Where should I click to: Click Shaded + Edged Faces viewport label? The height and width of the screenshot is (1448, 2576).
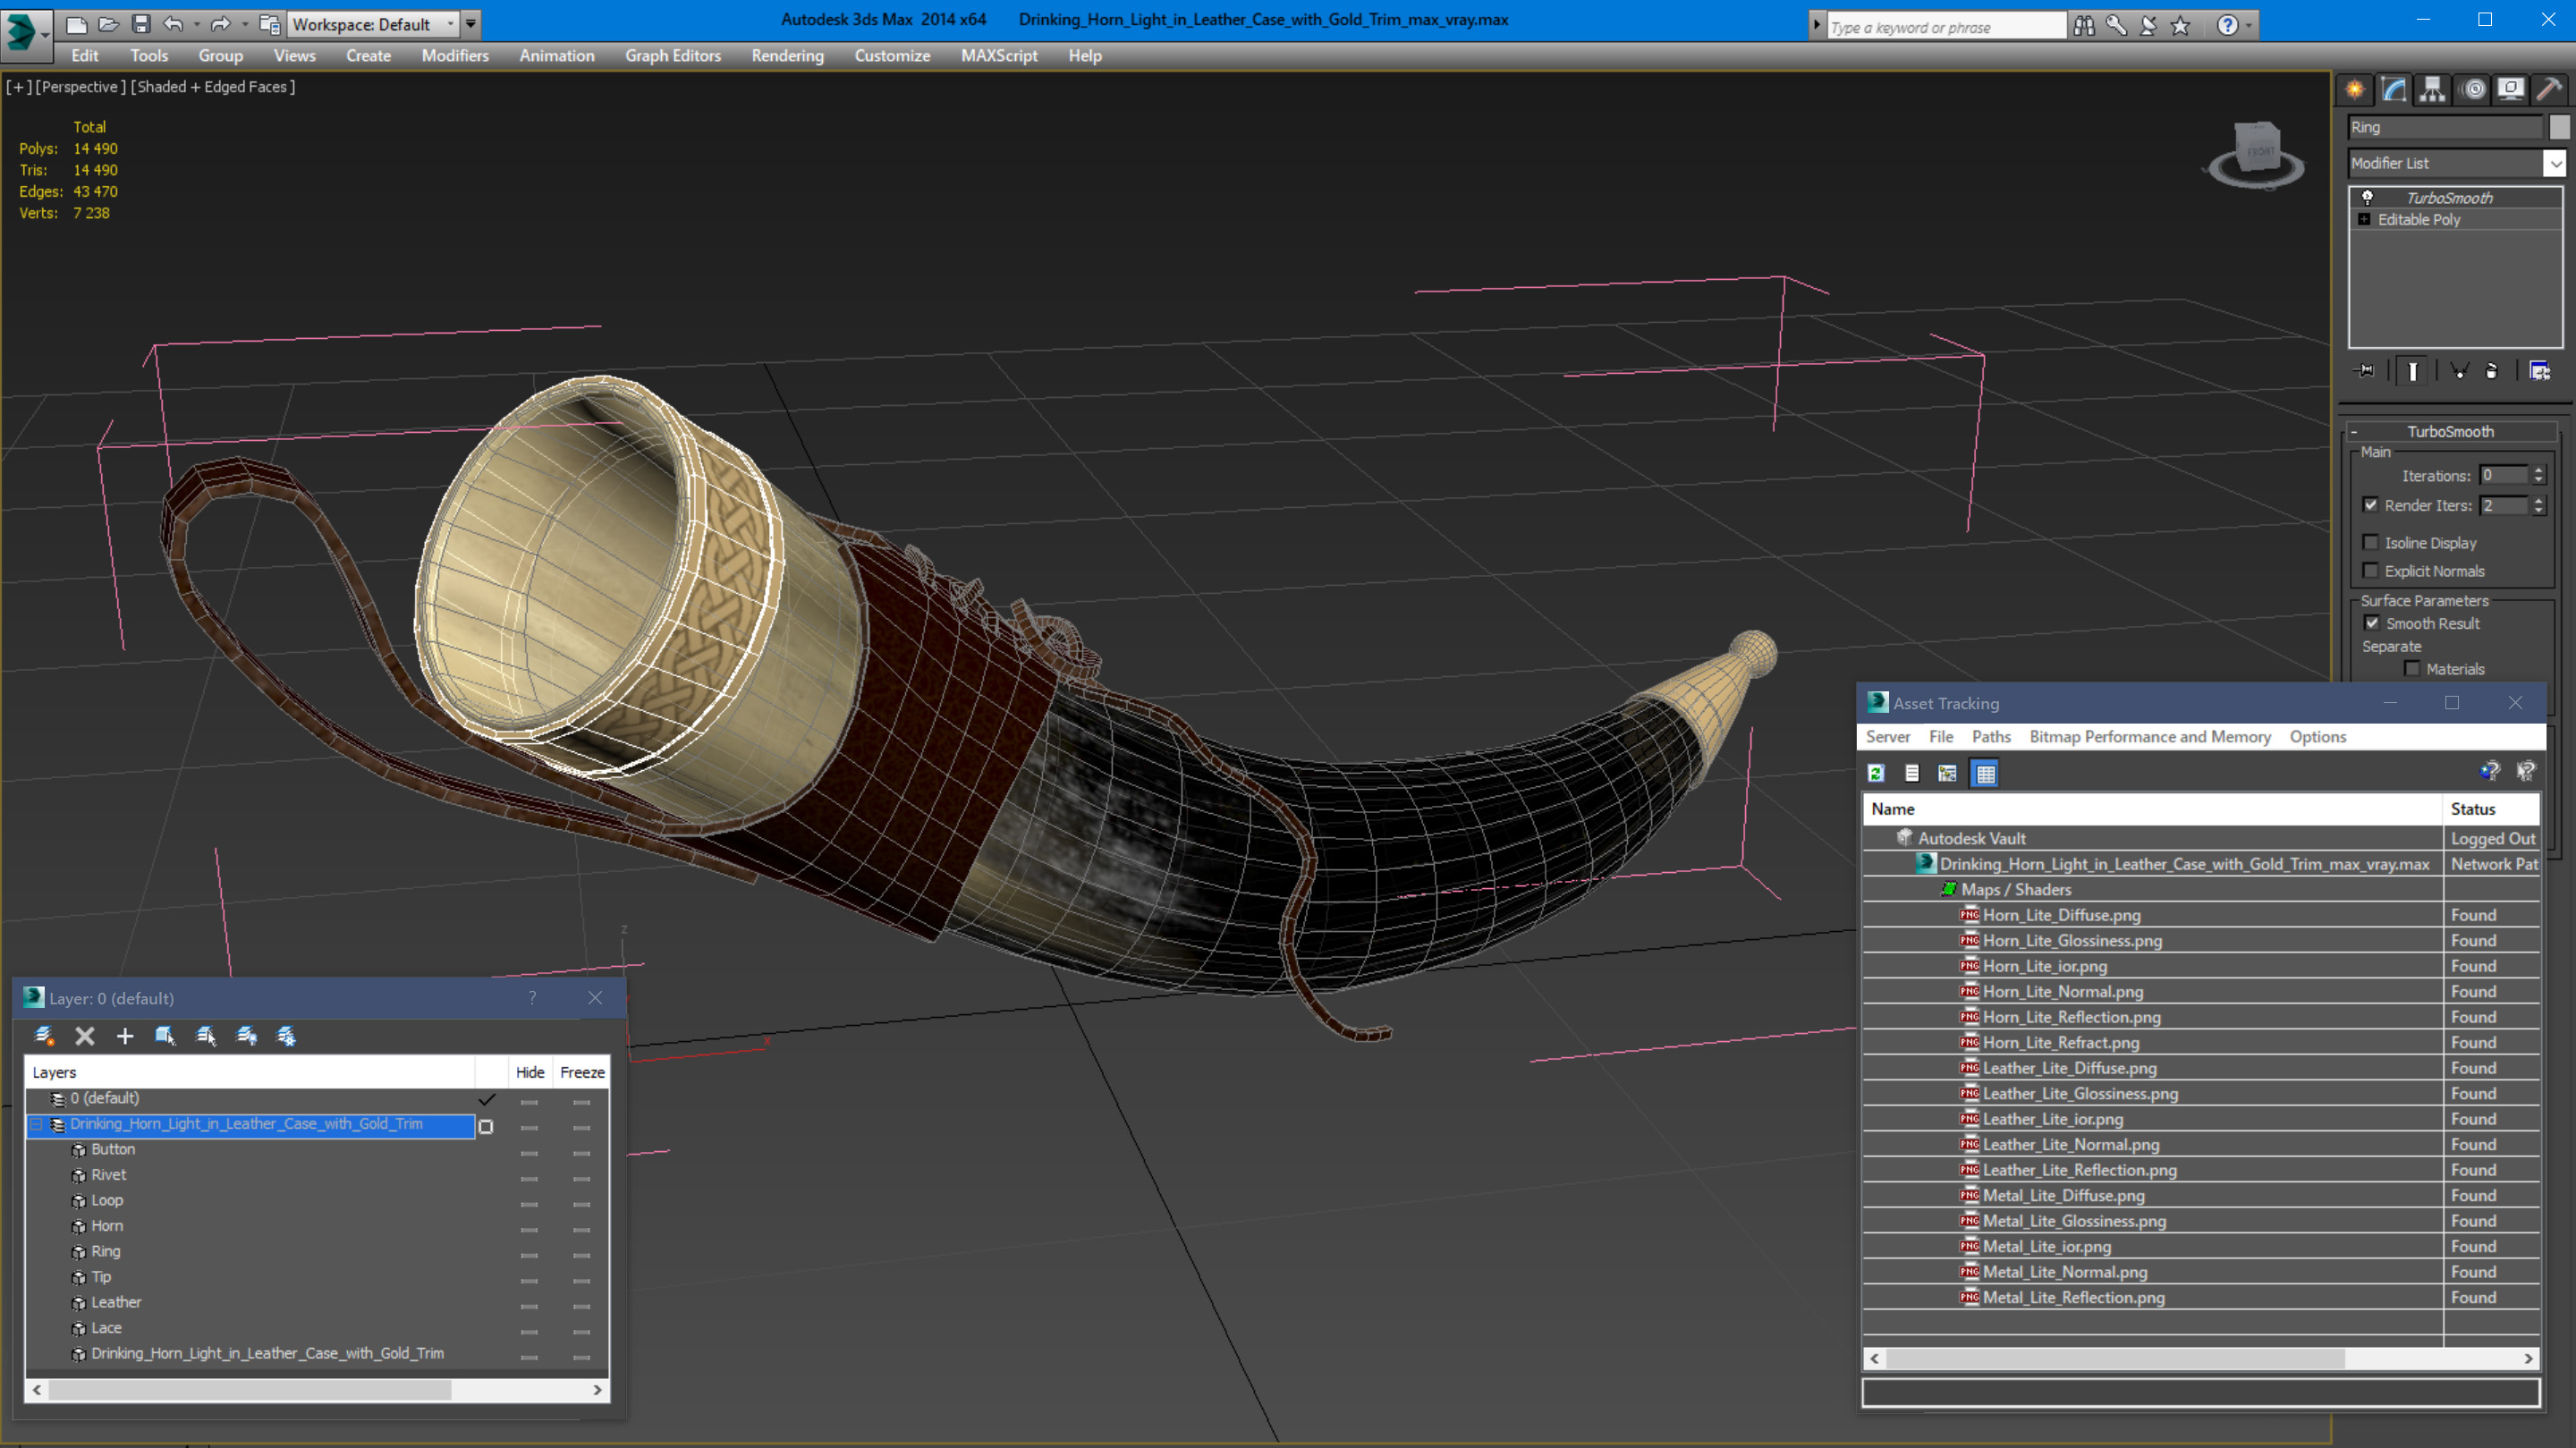(x=213, y=87)
